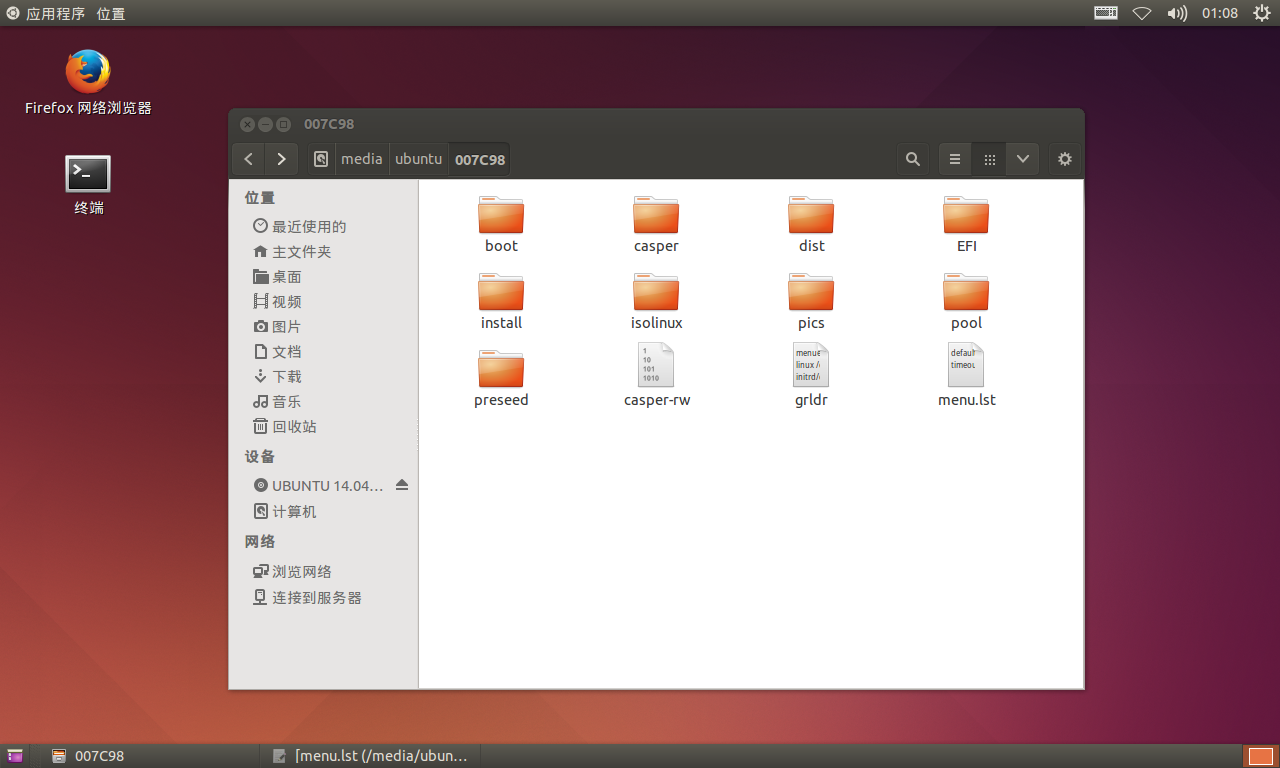This screenshot has width=1280, height=768.
Task: Open the pool folder
Action: (966, 302)
